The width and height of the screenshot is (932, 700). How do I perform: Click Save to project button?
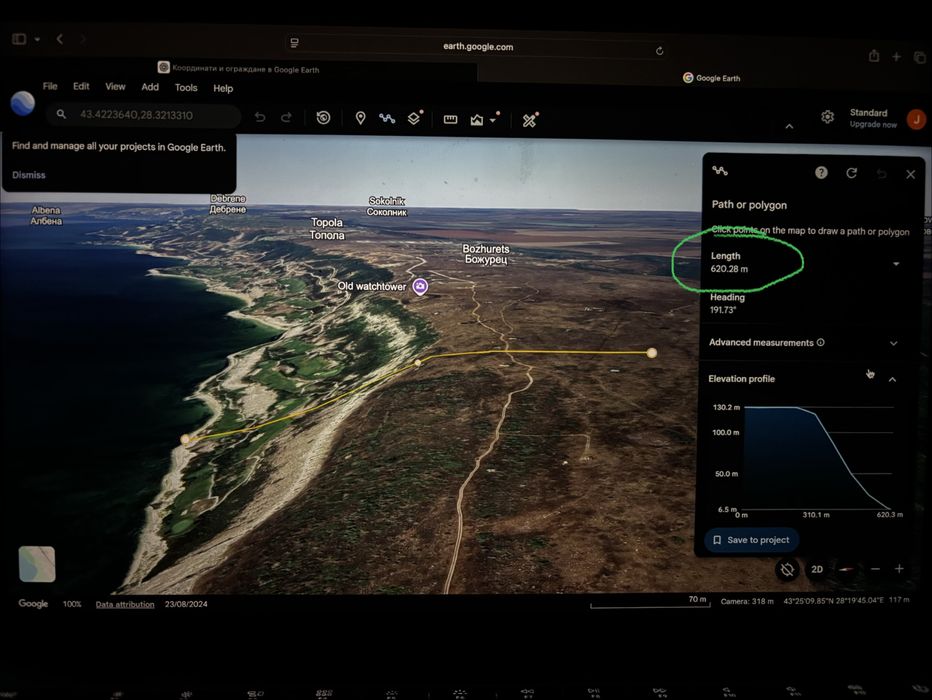click(751, 540)
